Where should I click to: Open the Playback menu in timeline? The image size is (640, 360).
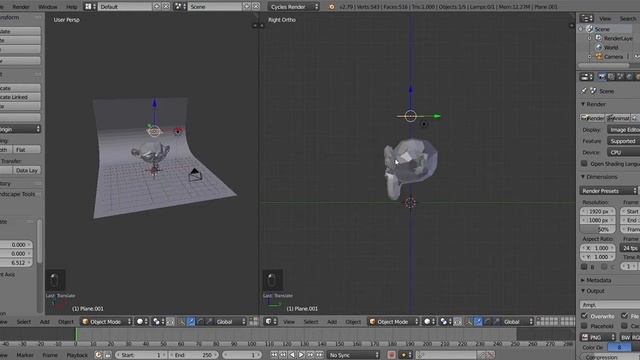[x=77, y=355]
